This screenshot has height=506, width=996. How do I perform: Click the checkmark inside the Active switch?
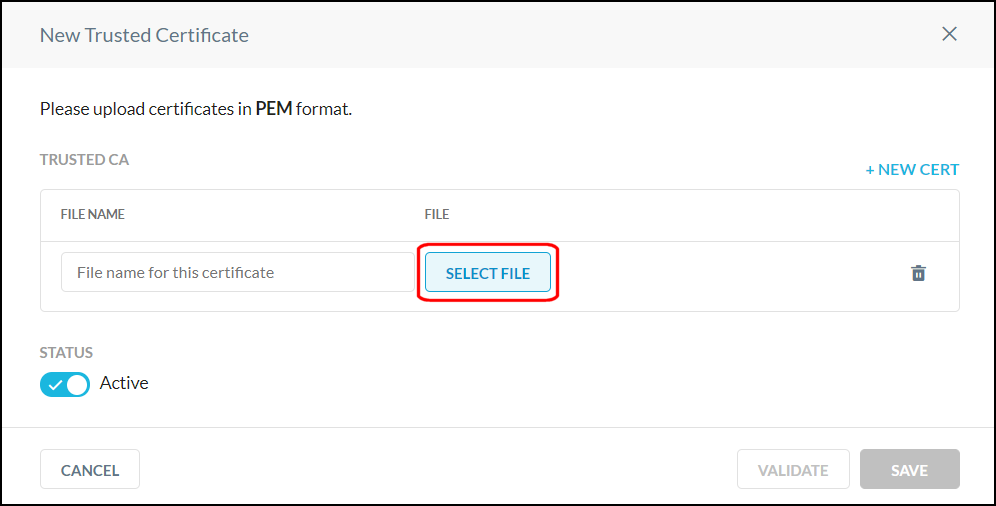(x=55, y=384)
